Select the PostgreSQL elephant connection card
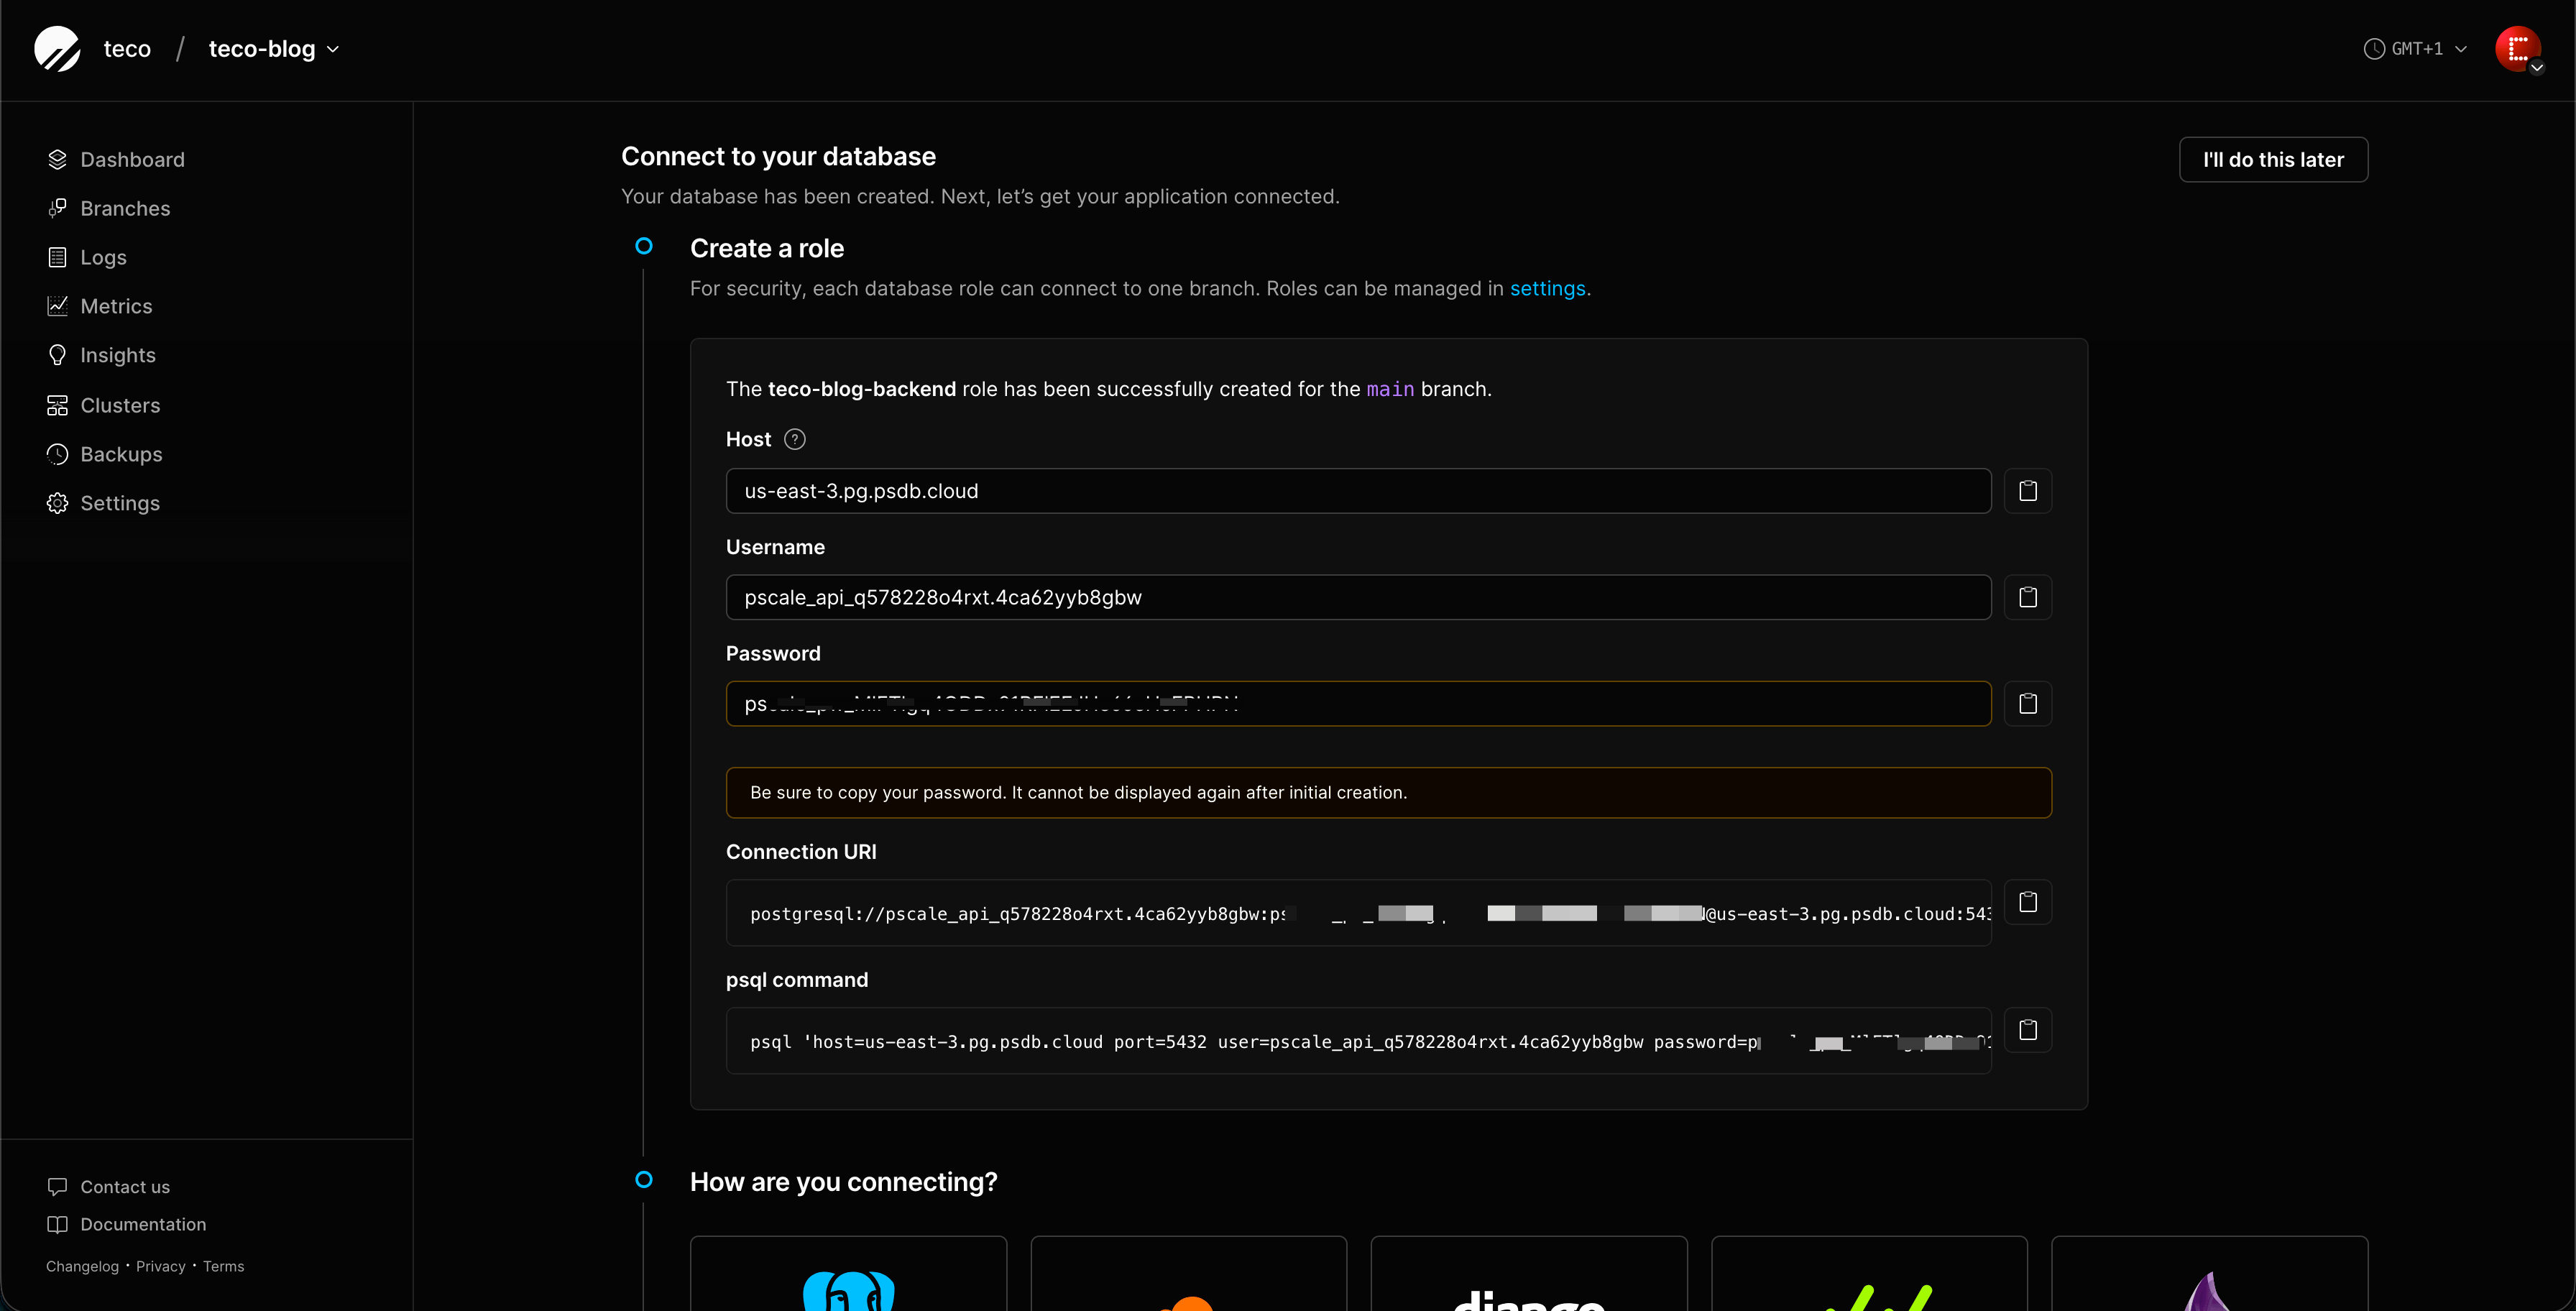 (848, 1274)
